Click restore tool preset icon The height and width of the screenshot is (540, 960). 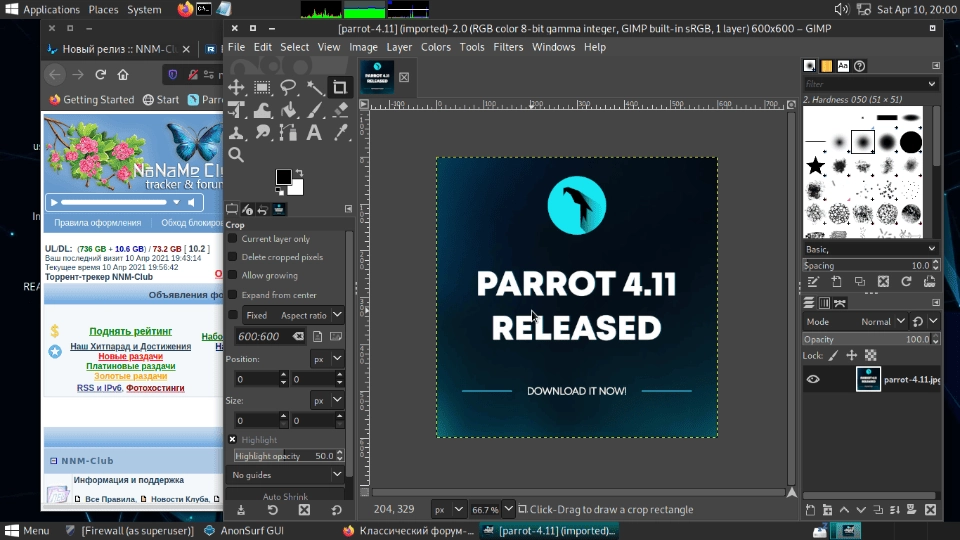[x=272, y=510]
